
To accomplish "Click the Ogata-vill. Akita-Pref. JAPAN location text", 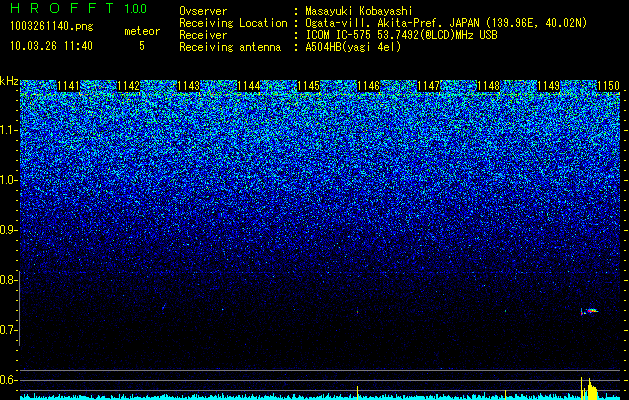I will [x=446, y=23].
